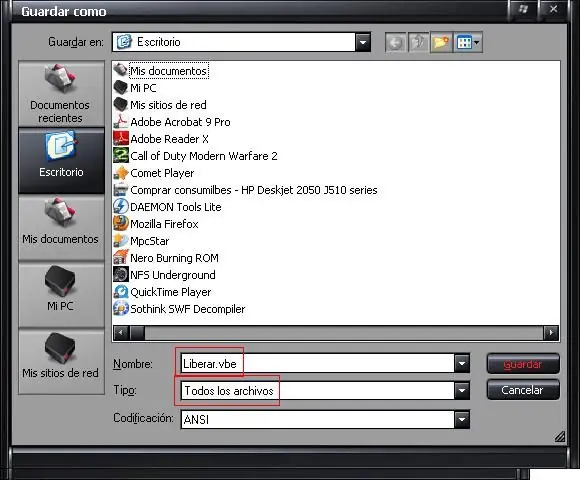Select Mis documentos in the places bar
This screenshot has width=580, height=480.
click(61, 227)
